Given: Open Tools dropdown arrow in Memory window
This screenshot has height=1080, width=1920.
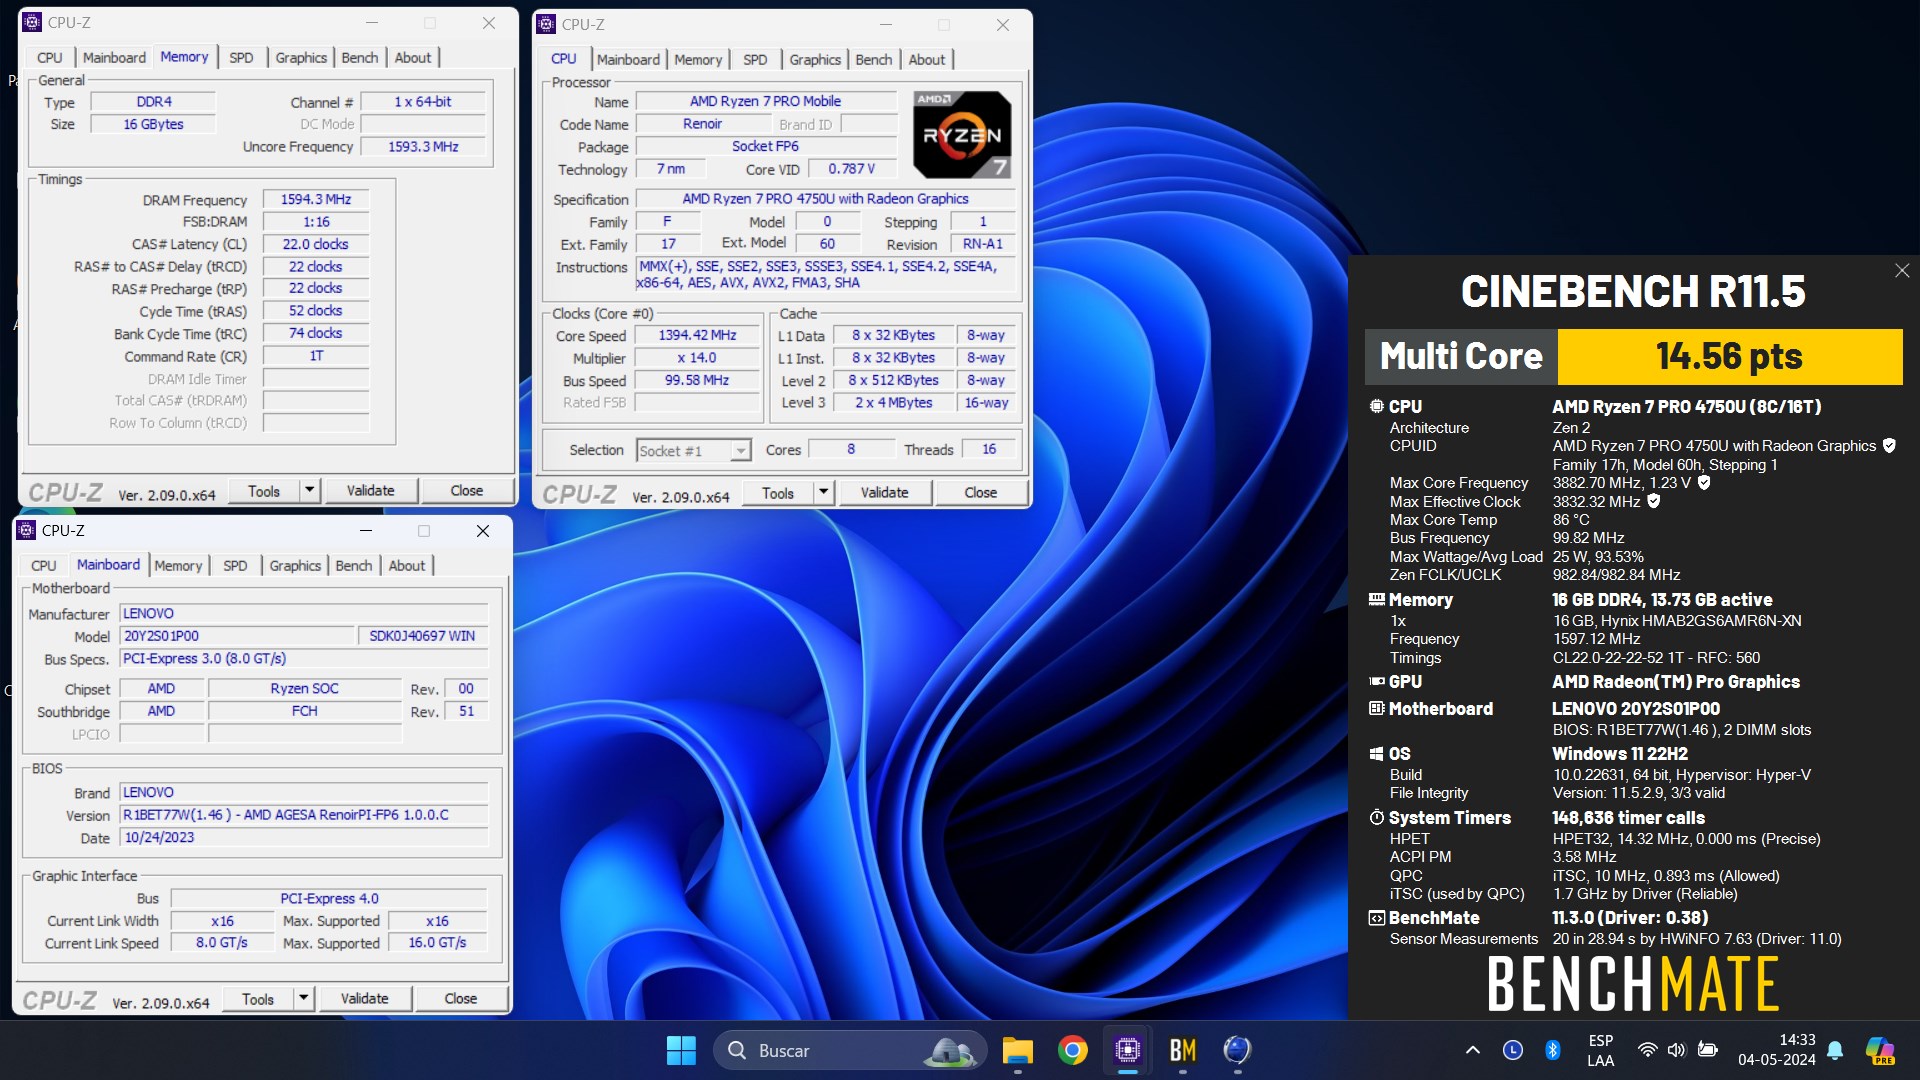Looking at the screenshot, I should point(310,490).
